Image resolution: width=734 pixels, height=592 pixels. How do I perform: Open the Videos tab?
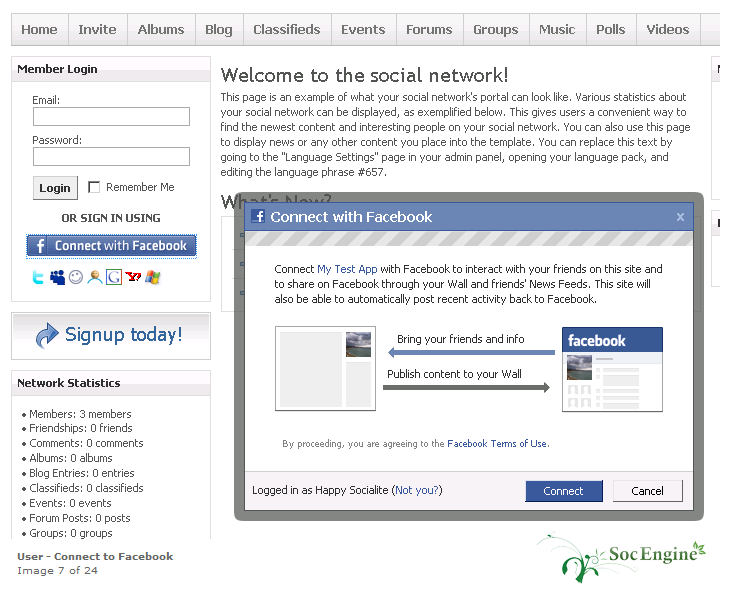668,29
